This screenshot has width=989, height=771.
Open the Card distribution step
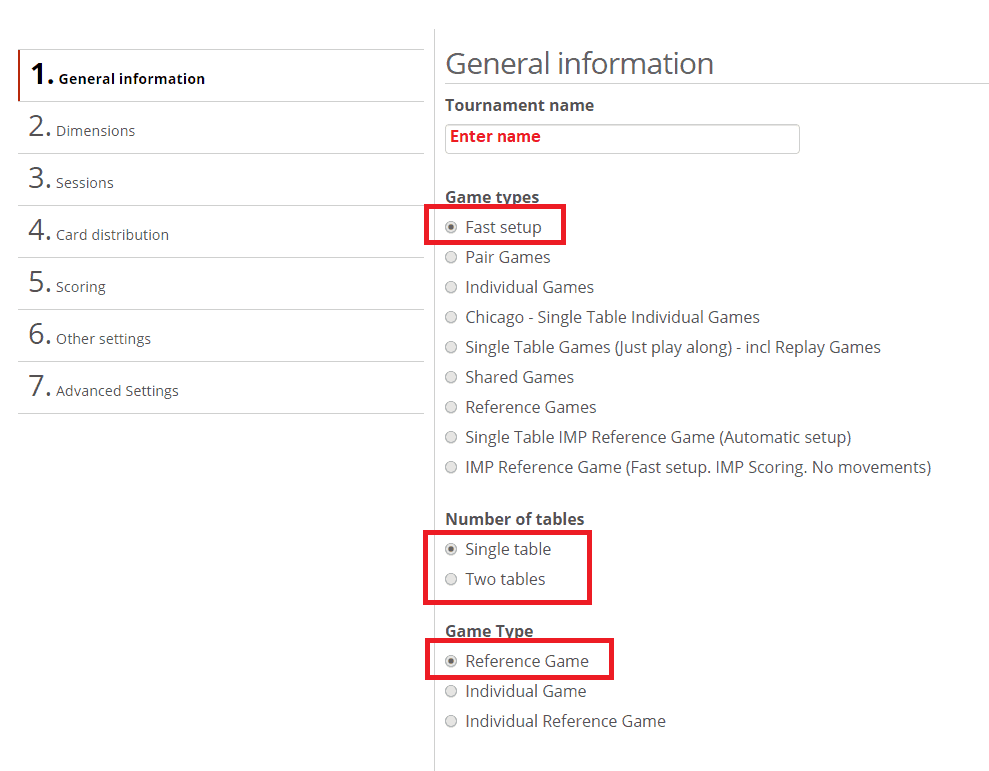[x=112, y=234]
